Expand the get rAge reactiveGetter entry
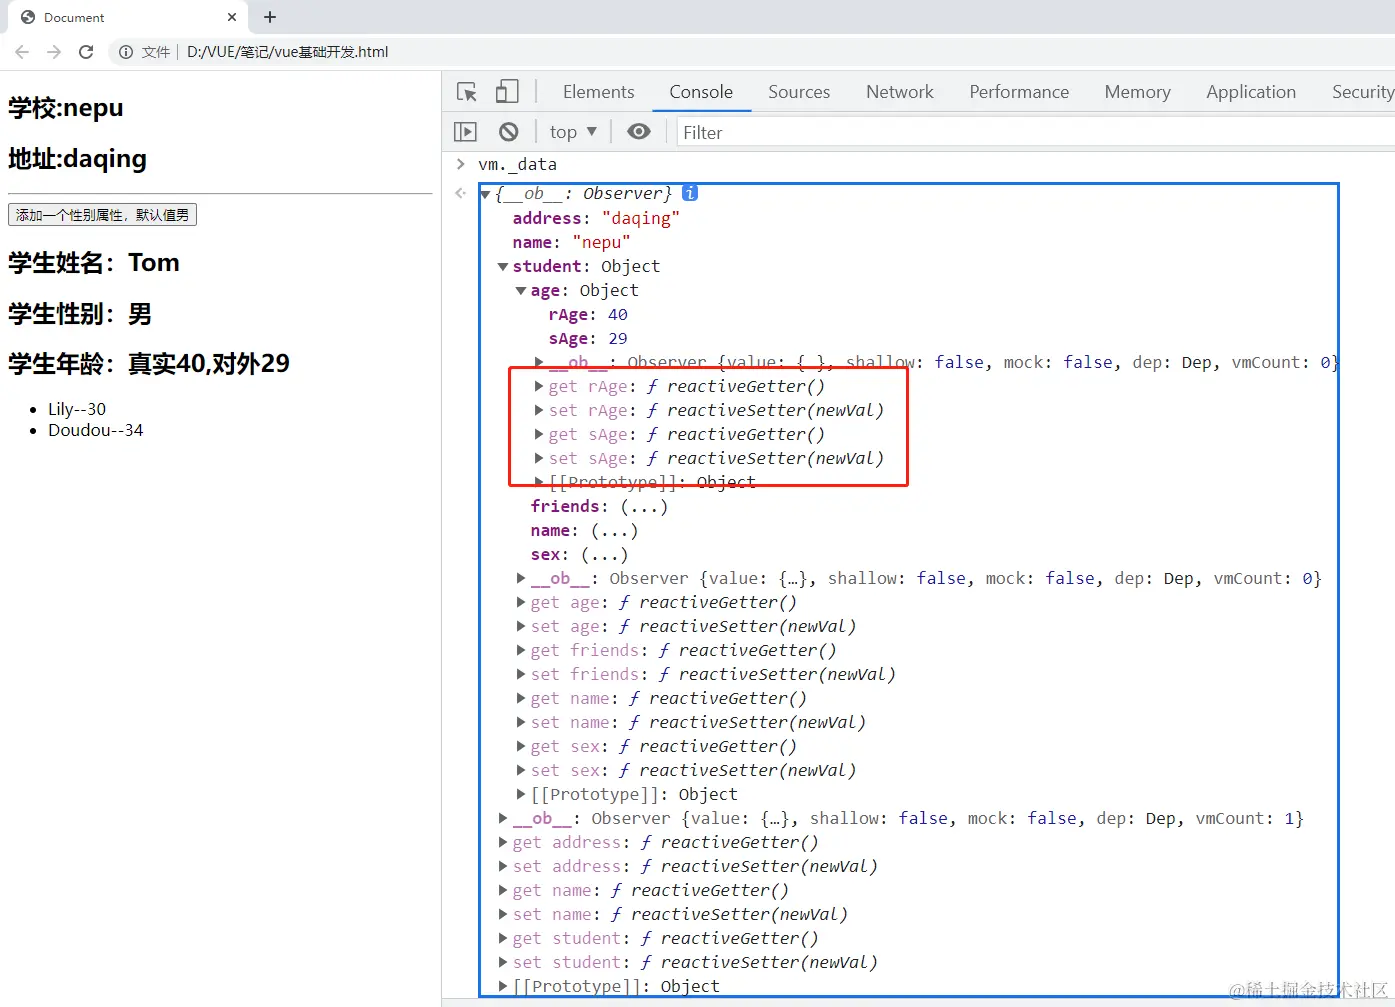Image resolution: width=1395 pixels, height=1007 pixels. pos(539,386)
